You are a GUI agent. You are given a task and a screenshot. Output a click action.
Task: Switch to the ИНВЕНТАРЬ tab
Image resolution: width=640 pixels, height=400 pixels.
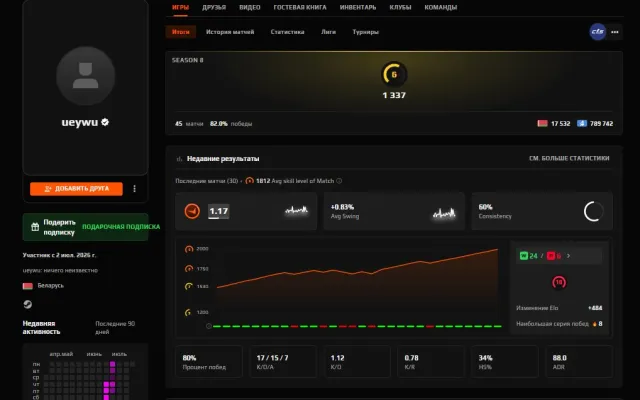[358, 7]
